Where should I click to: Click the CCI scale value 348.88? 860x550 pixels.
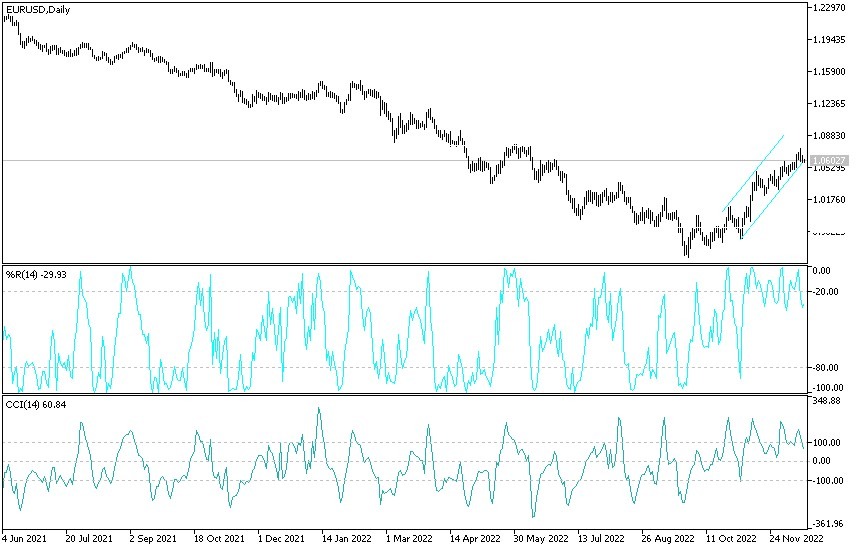(827, 401)
